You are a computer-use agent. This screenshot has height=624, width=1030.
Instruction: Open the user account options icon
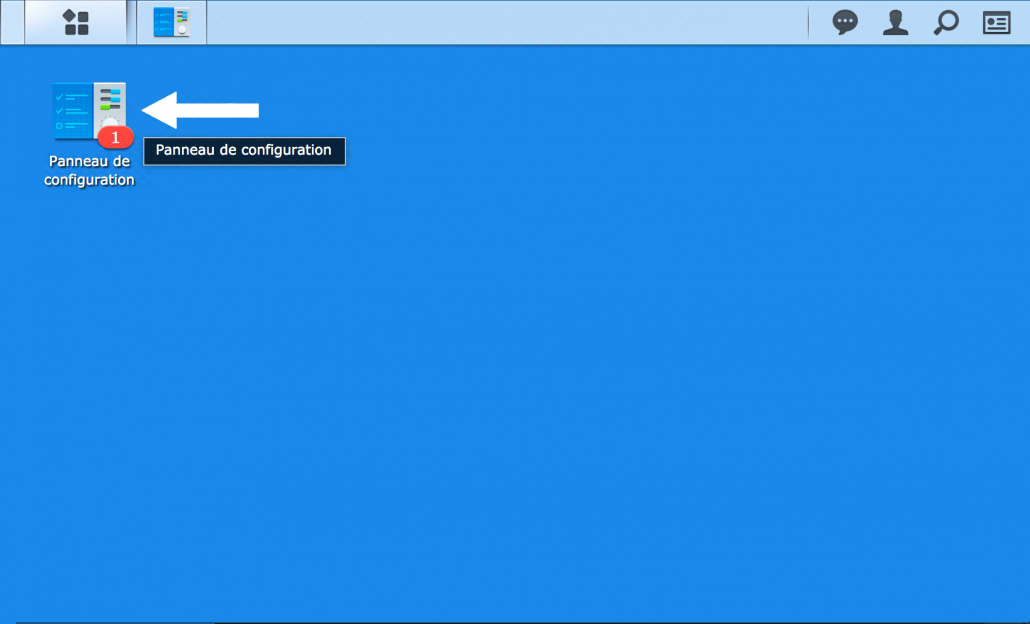(x=895, y=22)
